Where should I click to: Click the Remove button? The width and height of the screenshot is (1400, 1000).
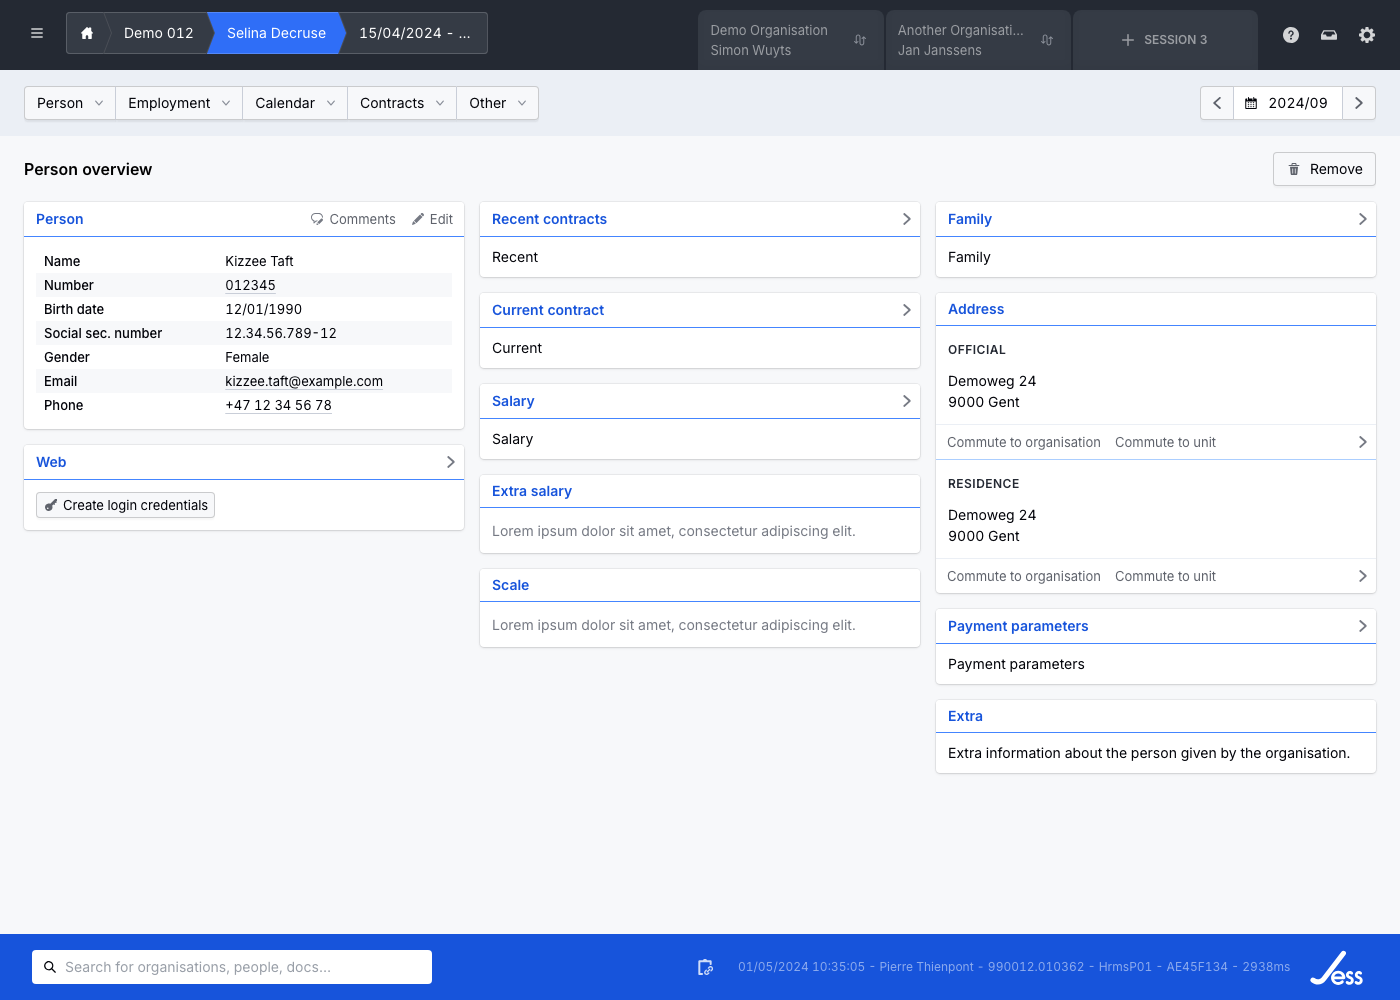point(1324,169)
